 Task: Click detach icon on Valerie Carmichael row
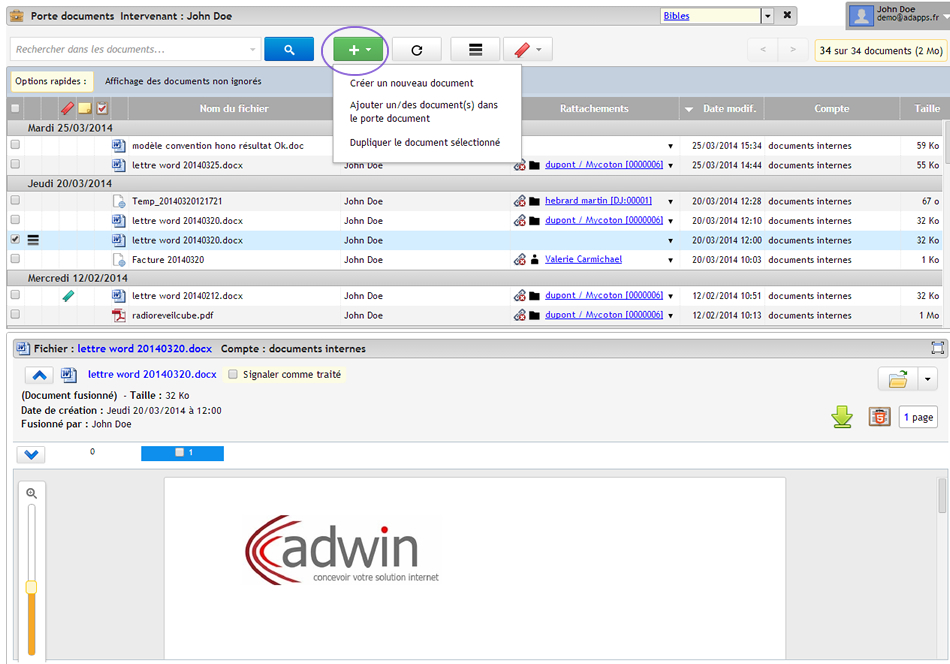(520, 259)
